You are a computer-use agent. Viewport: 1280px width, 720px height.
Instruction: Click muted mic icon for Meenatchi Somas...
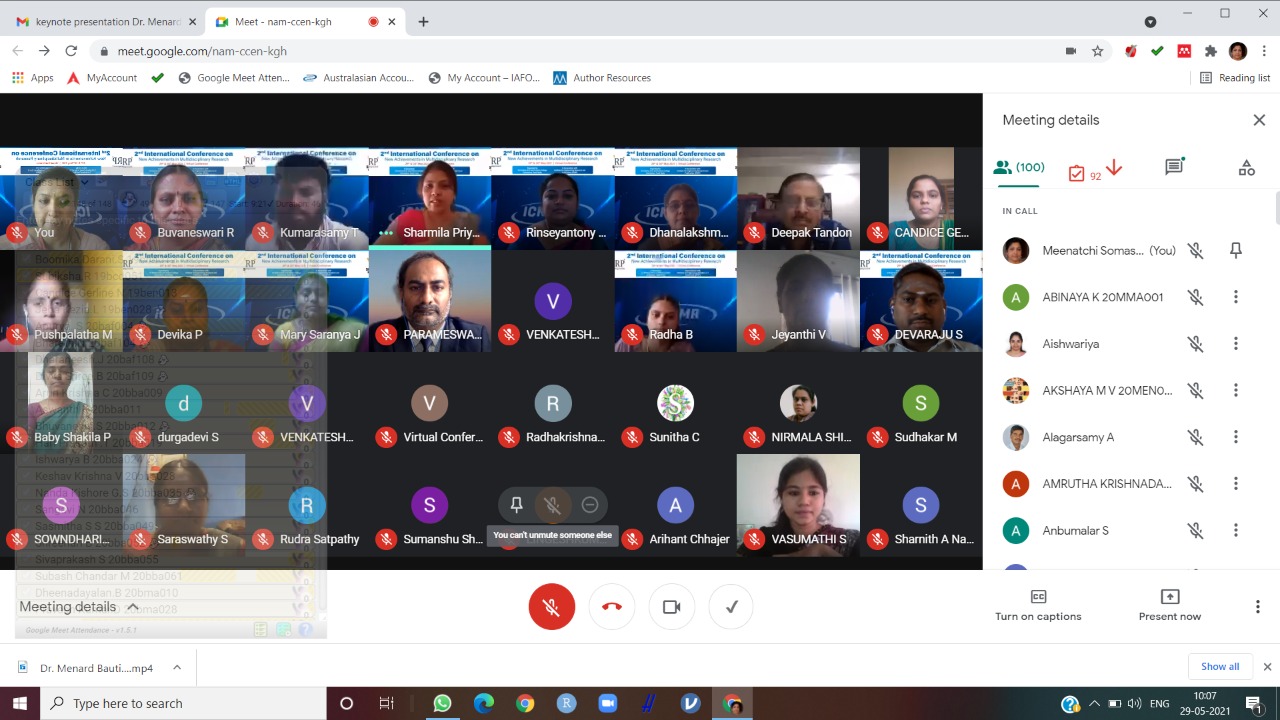pyautogui.click(x=1195, y=251)
